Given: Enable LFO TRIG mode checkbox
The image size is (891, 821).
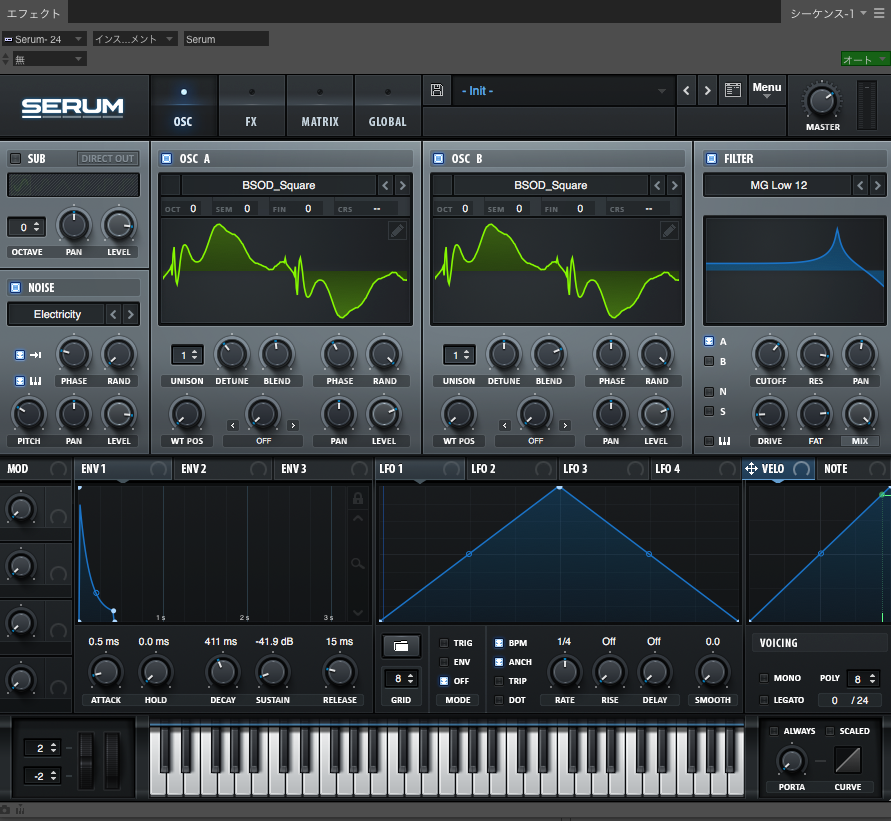Looking at the screenshot, I should pyautogui.click(x=444, y=643).
